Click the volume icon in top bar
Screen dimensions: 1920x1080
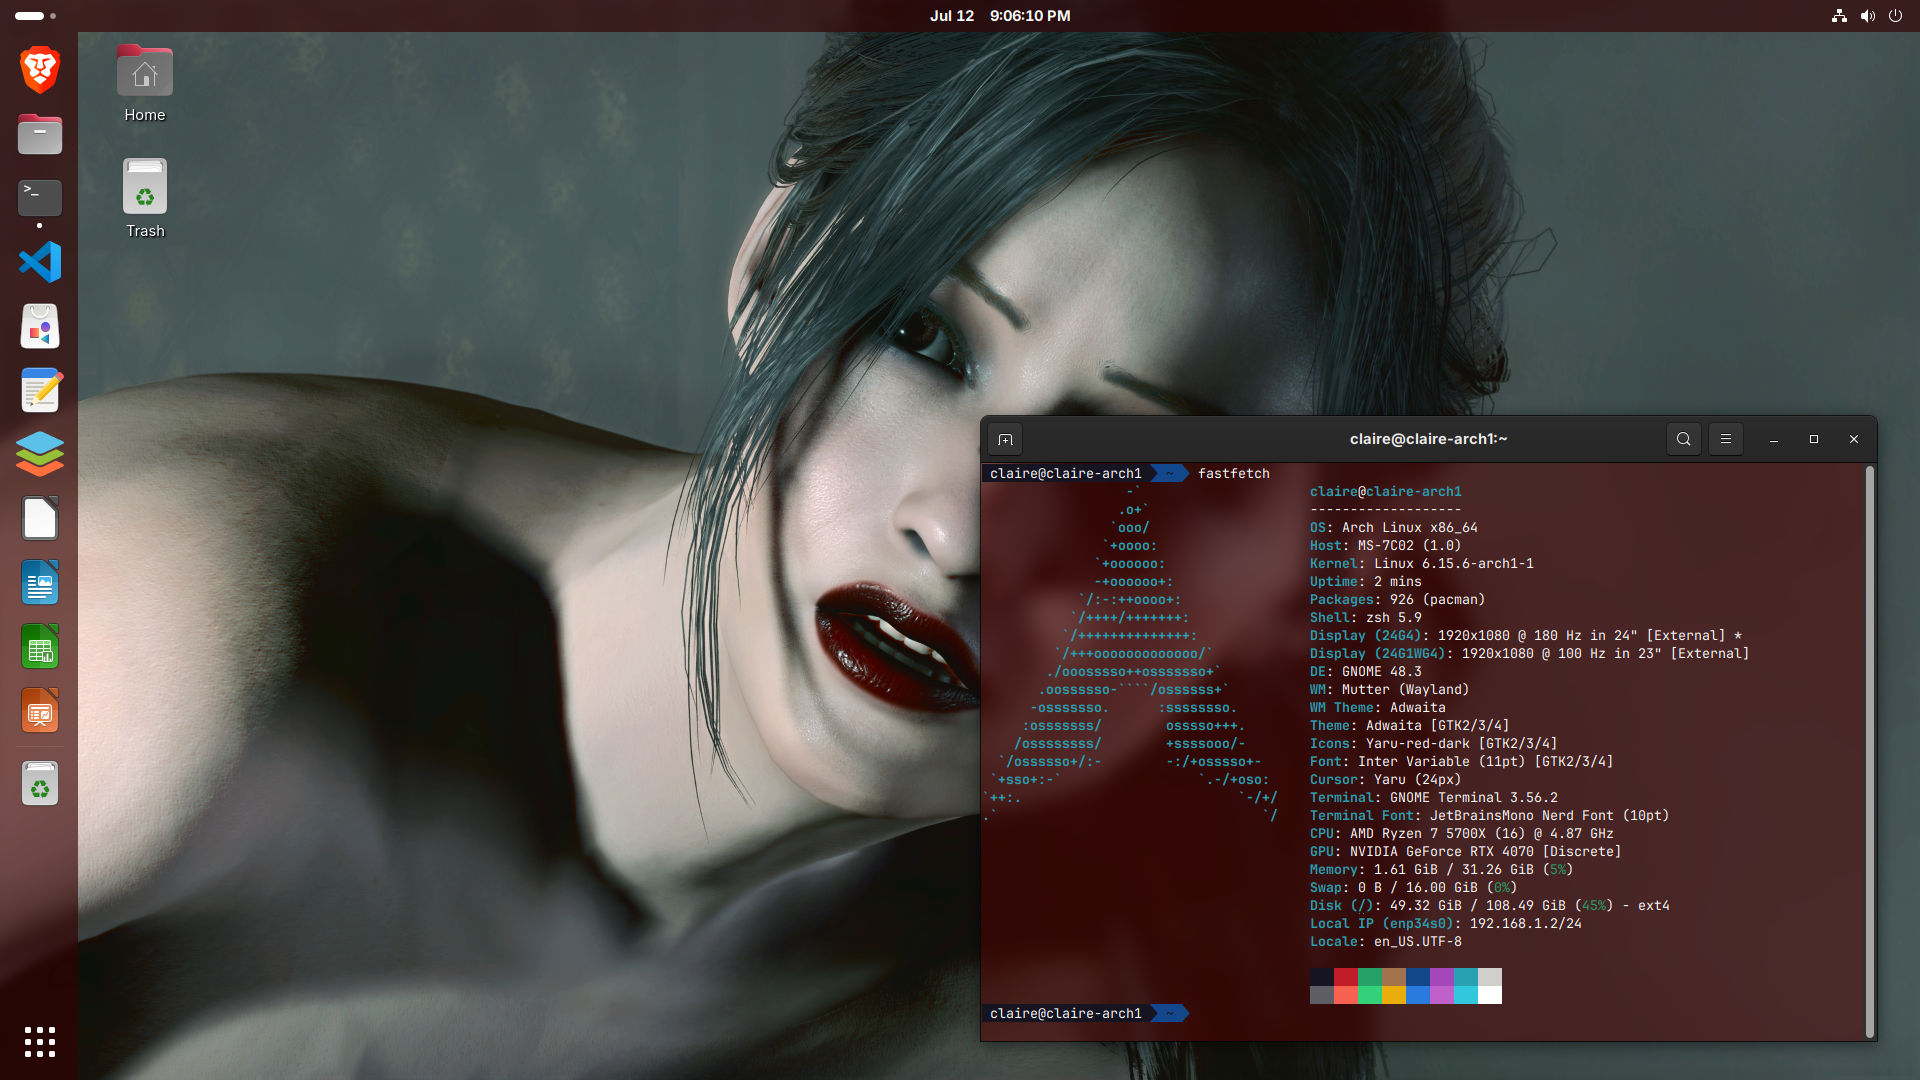click(1867, 16)
